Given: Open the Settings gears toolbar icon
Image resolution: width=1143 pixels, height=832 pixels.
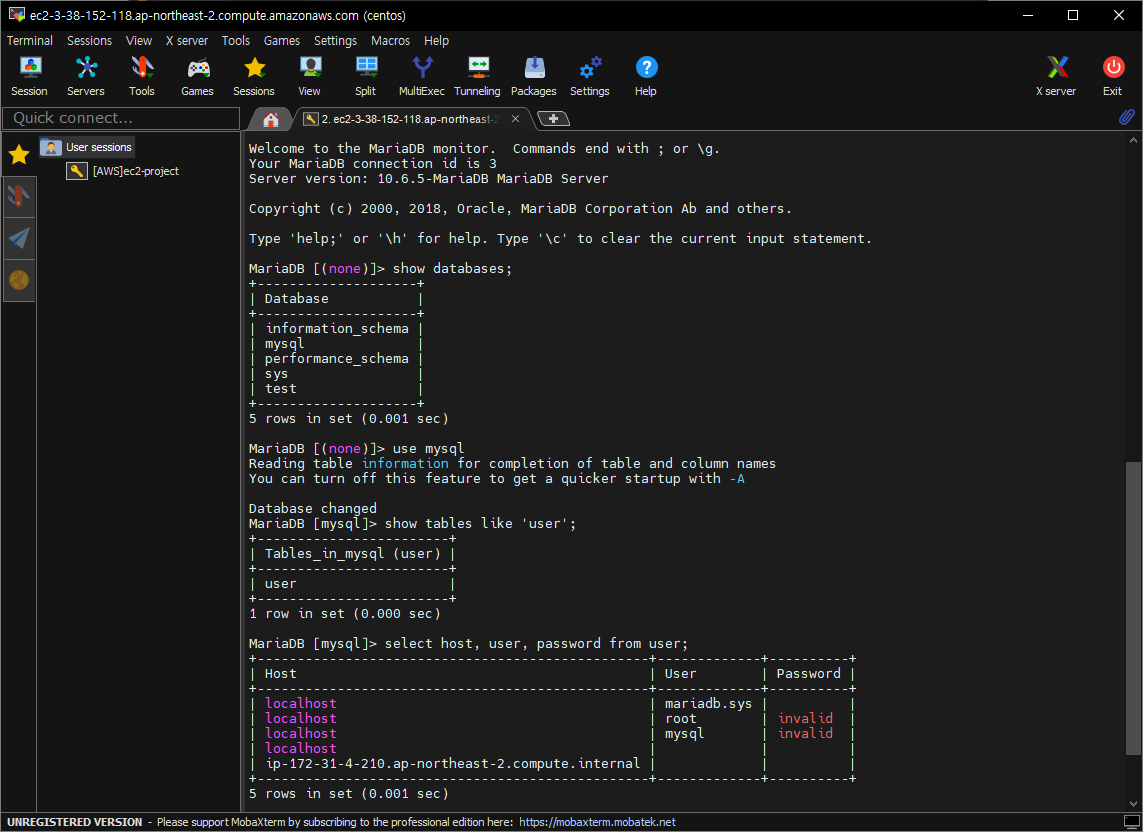Looking at the screenshot, I should tap(590, 76).
